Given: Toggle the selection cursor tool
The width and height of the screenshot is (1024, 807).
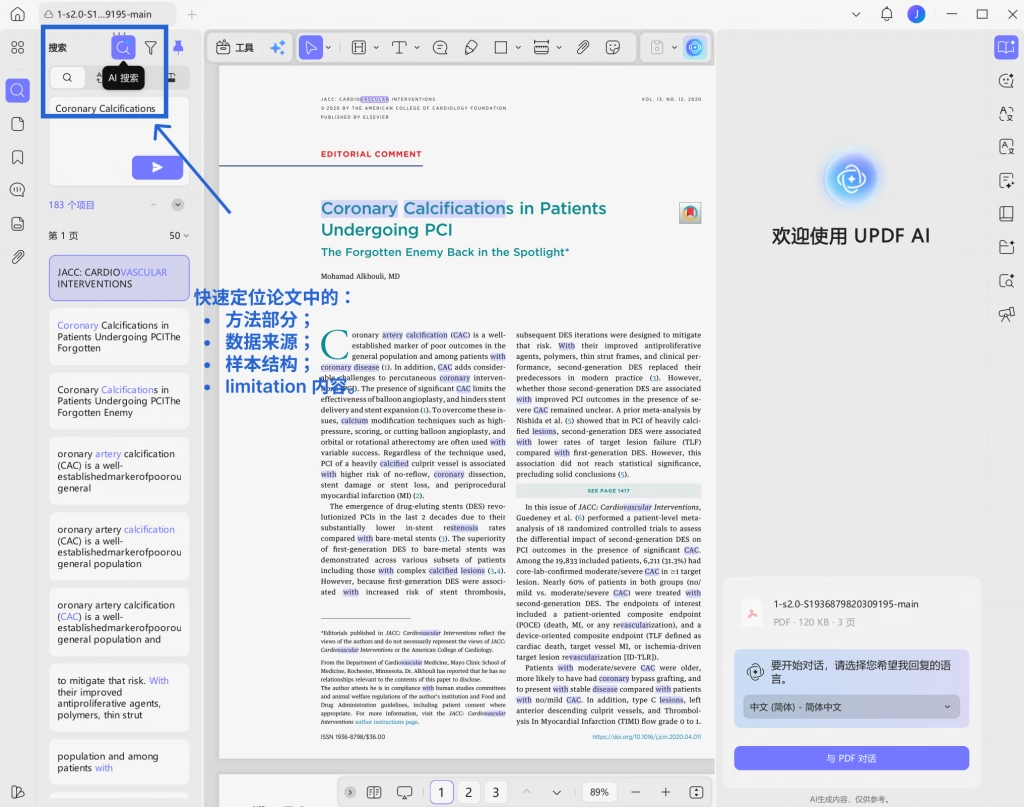Looking at the screenshot, I should coord(311,47).
